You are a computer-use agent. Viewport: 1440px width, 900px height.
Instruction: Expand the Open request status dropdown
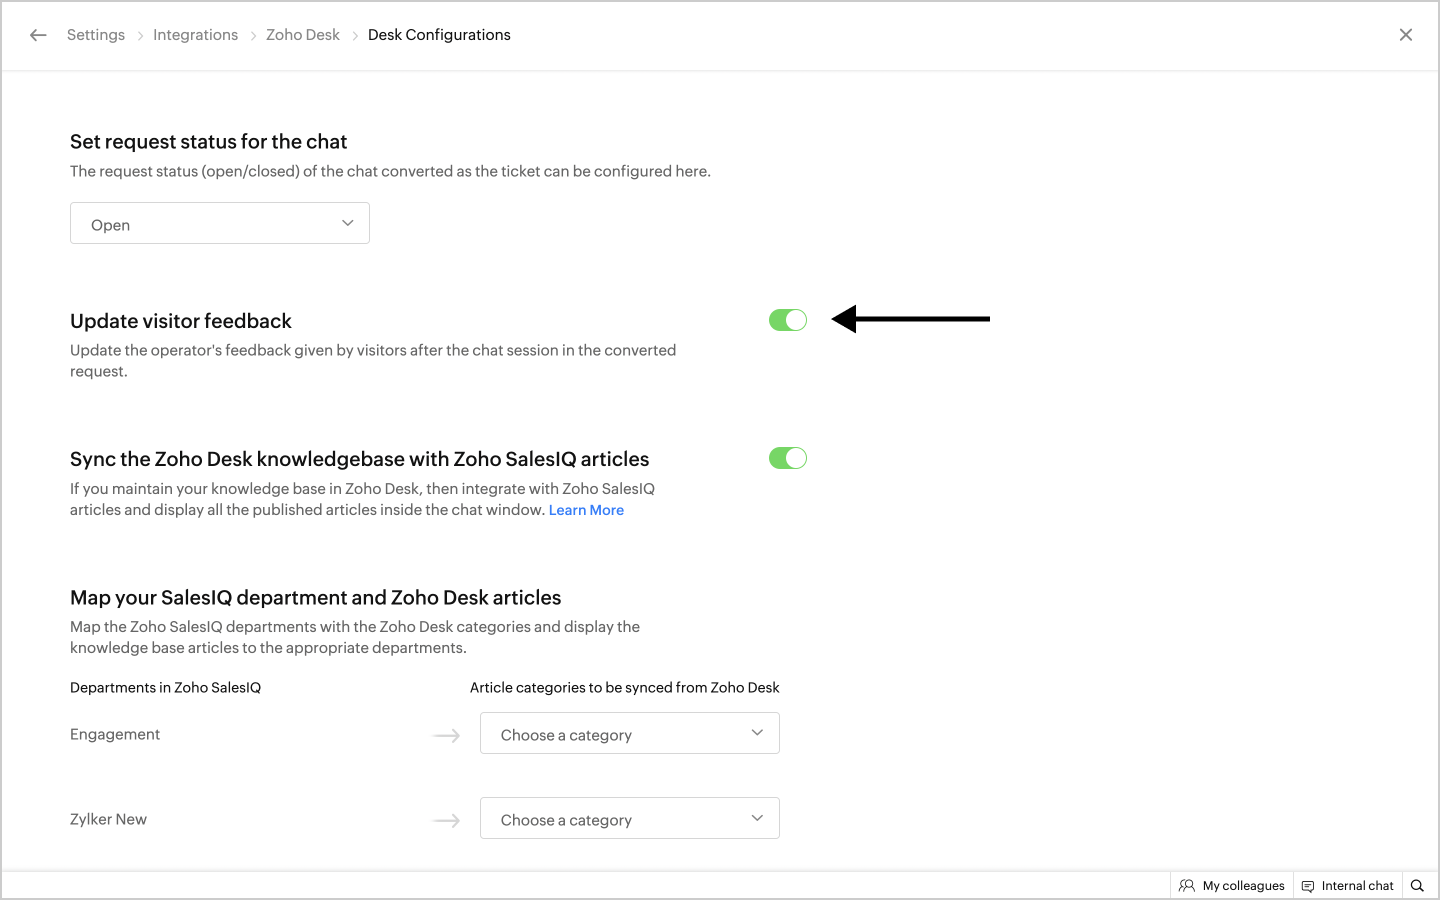220,223
